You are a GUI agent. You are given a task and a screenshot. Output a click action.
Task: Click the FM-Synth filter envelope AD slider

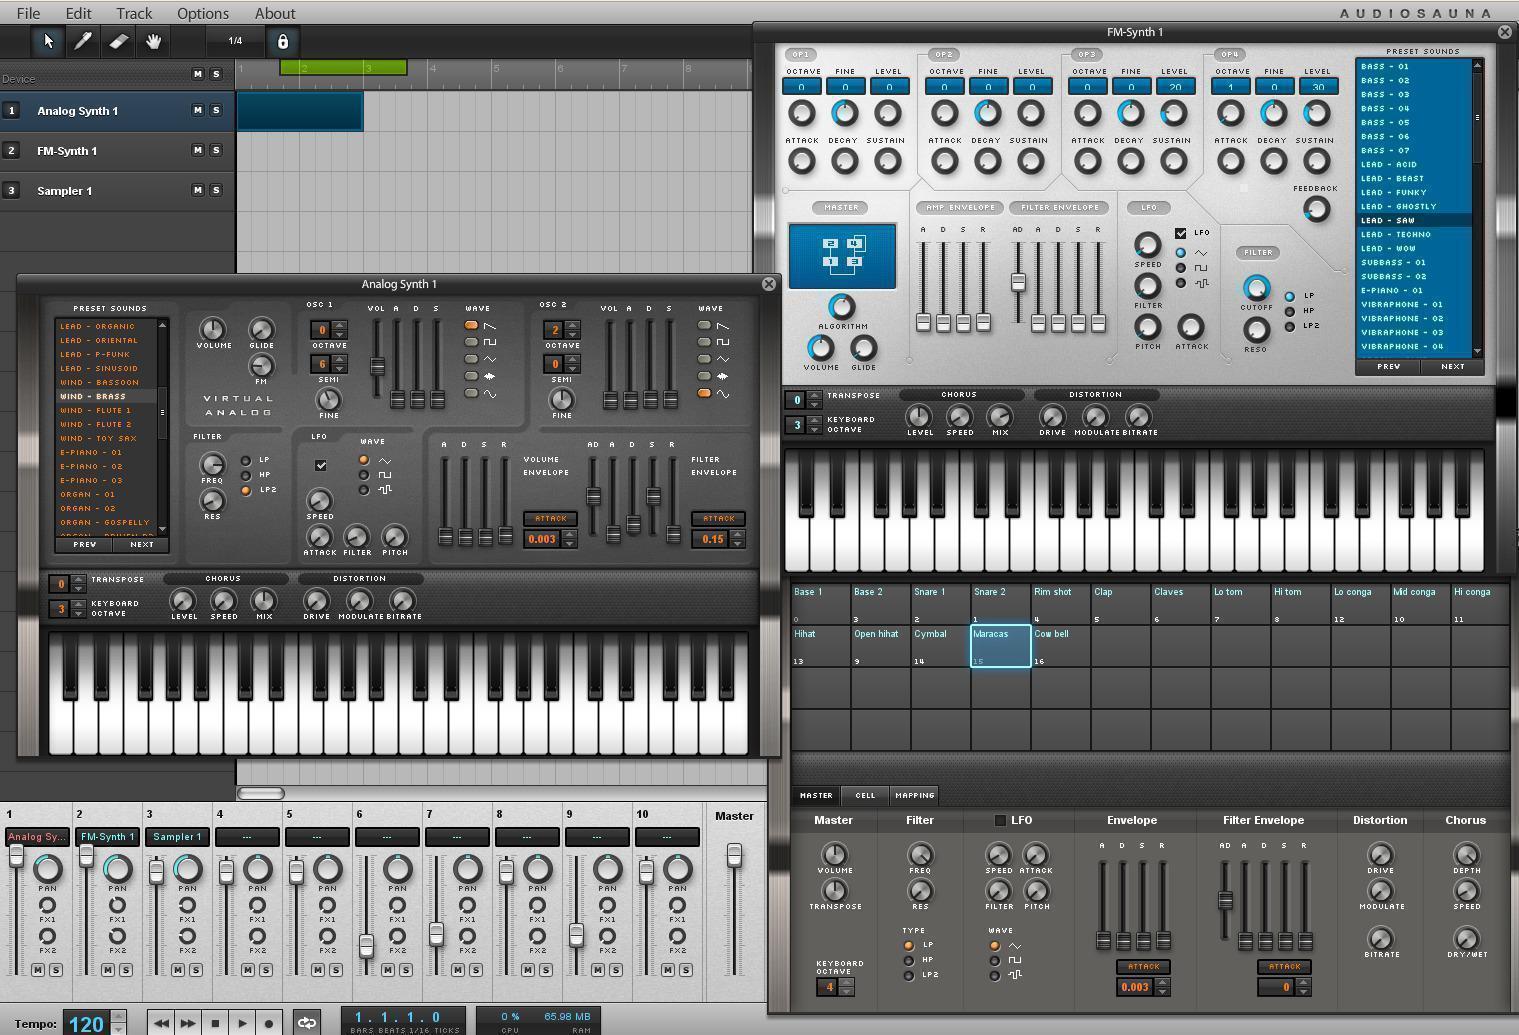(x=1017, y=283)
